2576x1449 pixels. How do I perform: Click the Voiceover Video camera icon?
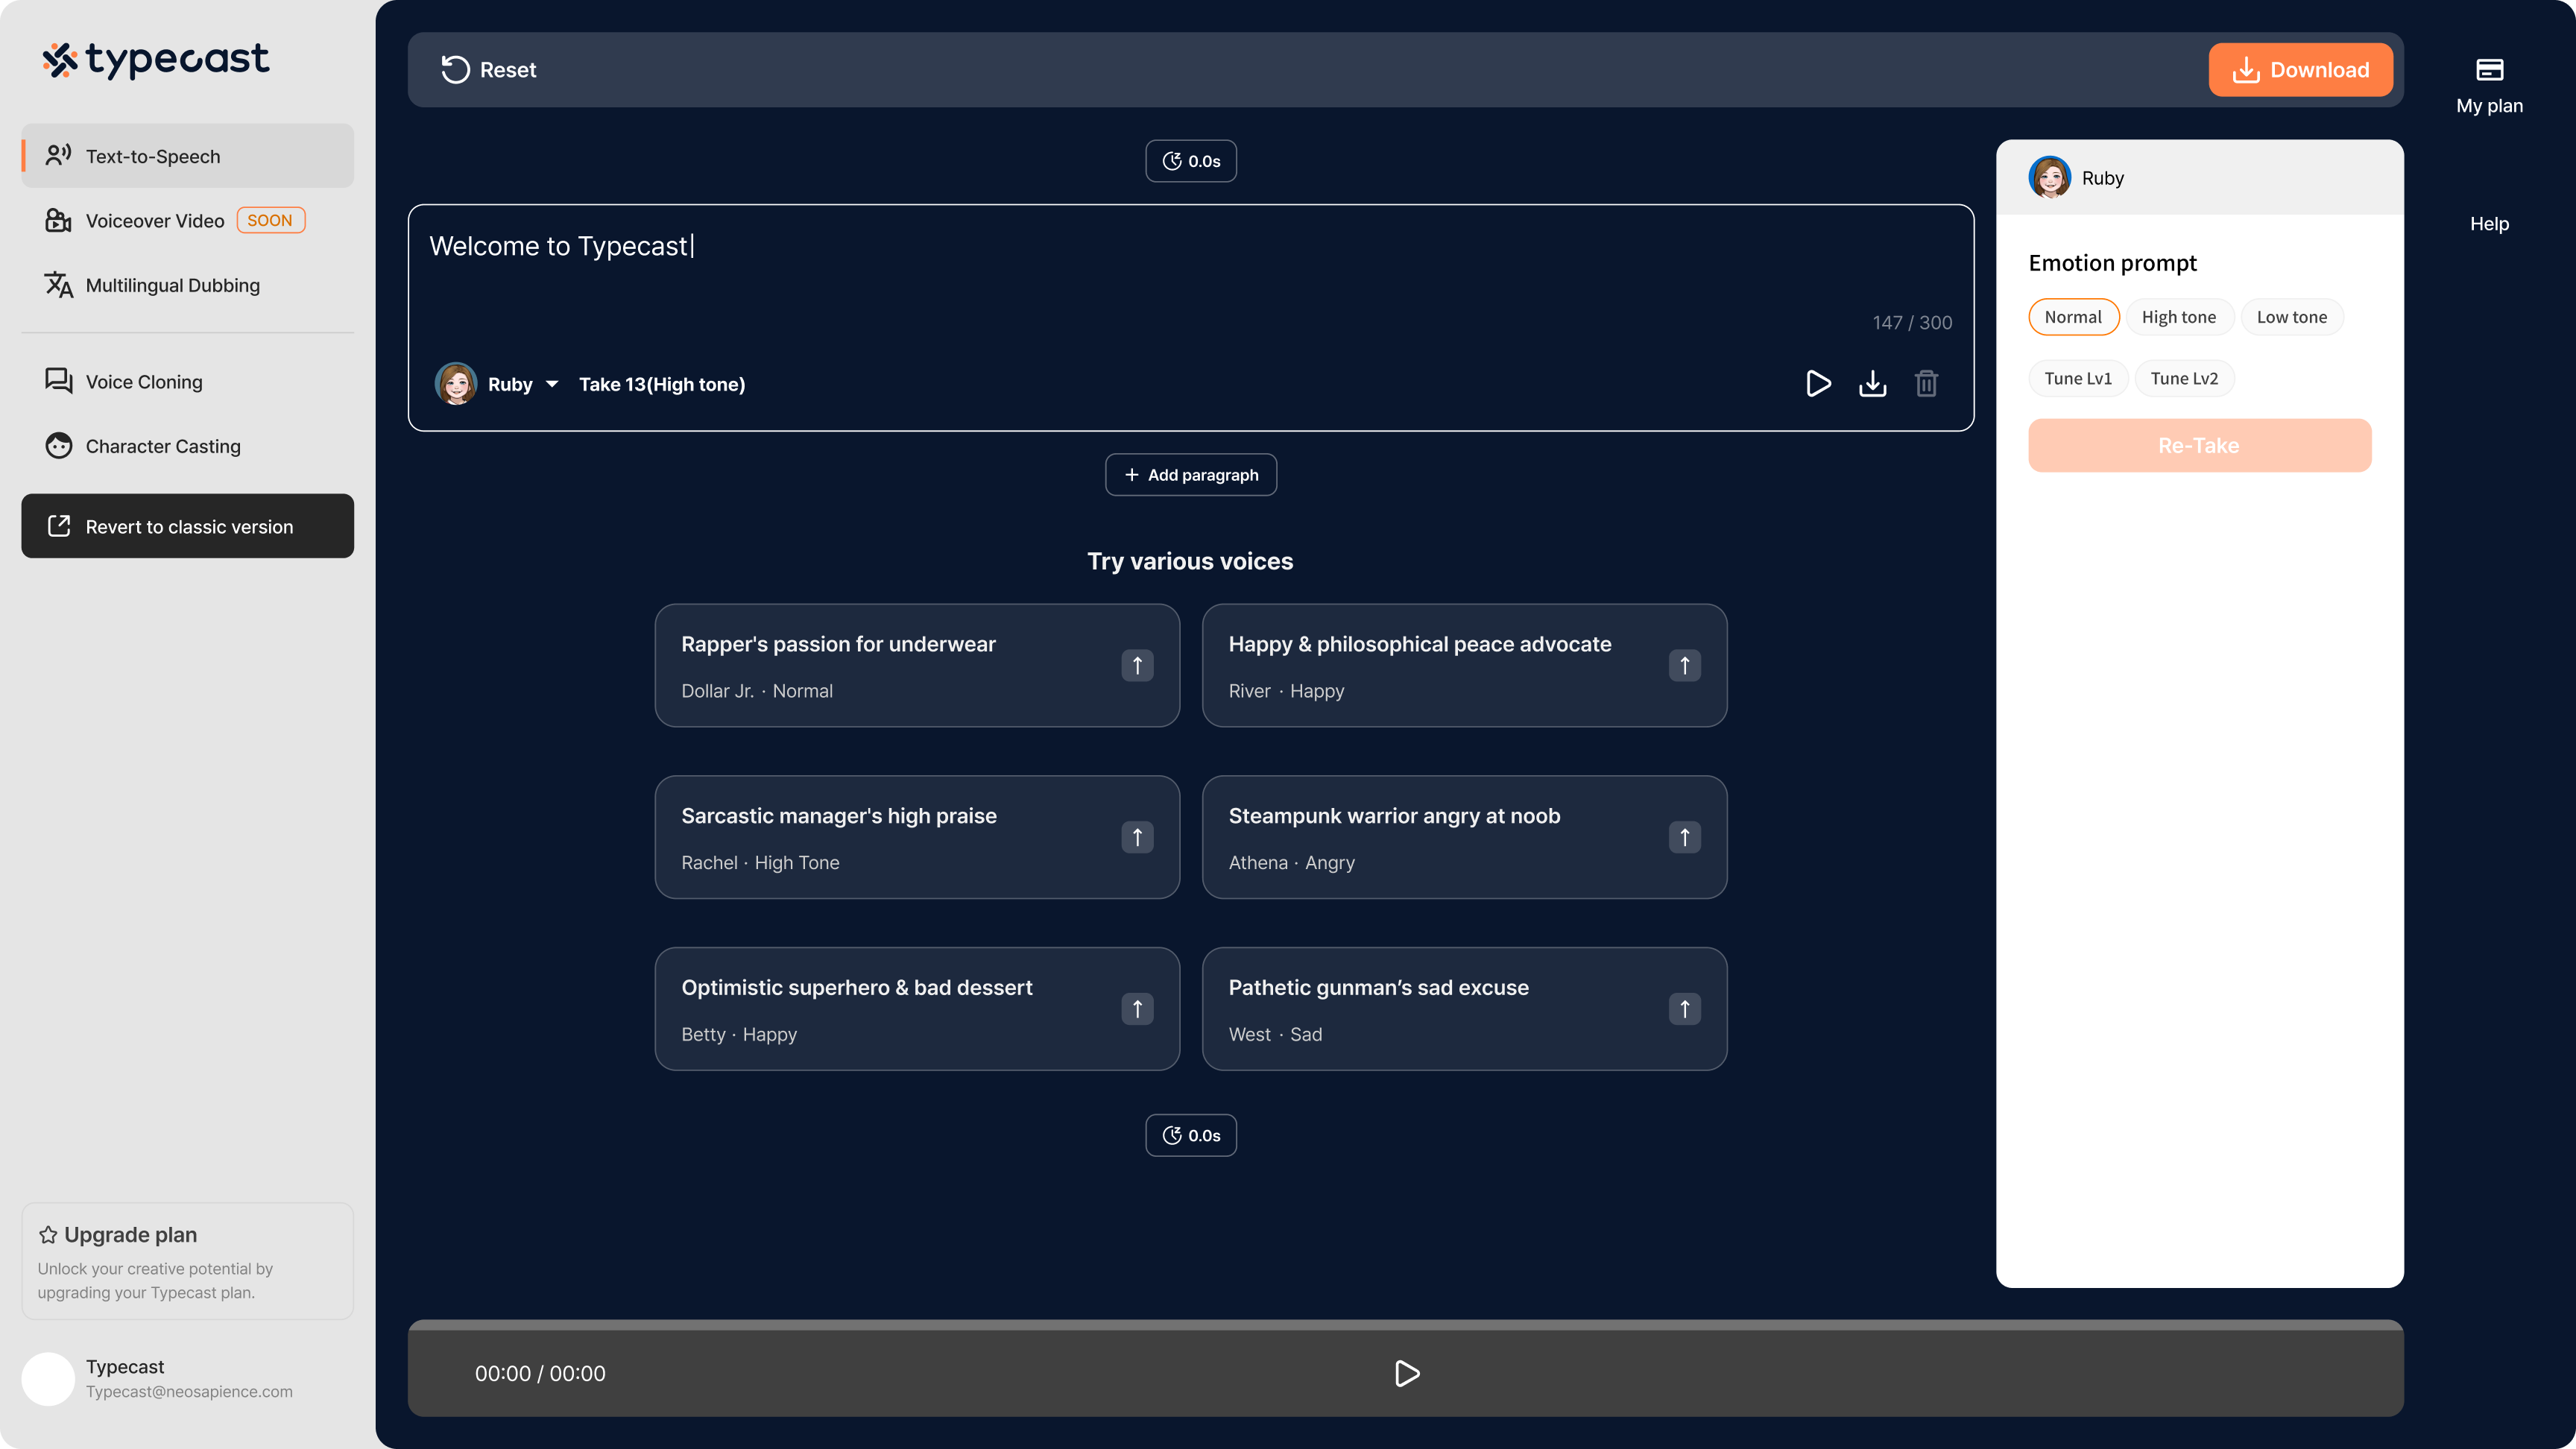pyautogui.click(x=58, y=220)
